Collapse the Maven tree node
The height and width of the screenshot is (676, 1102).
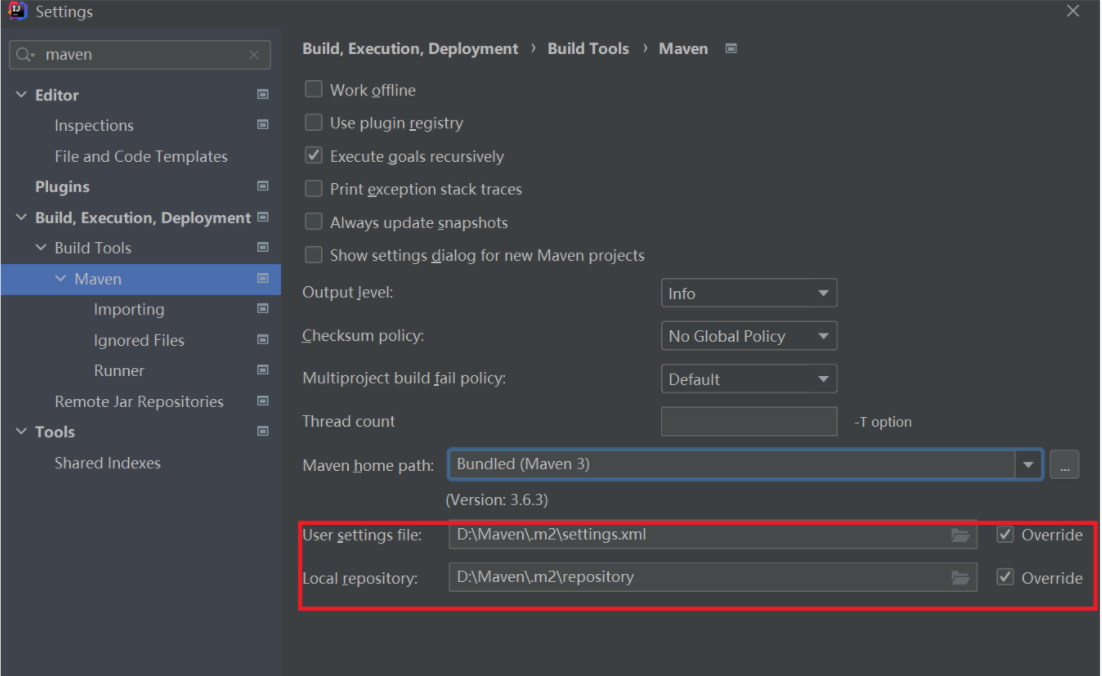click(60, 278)
